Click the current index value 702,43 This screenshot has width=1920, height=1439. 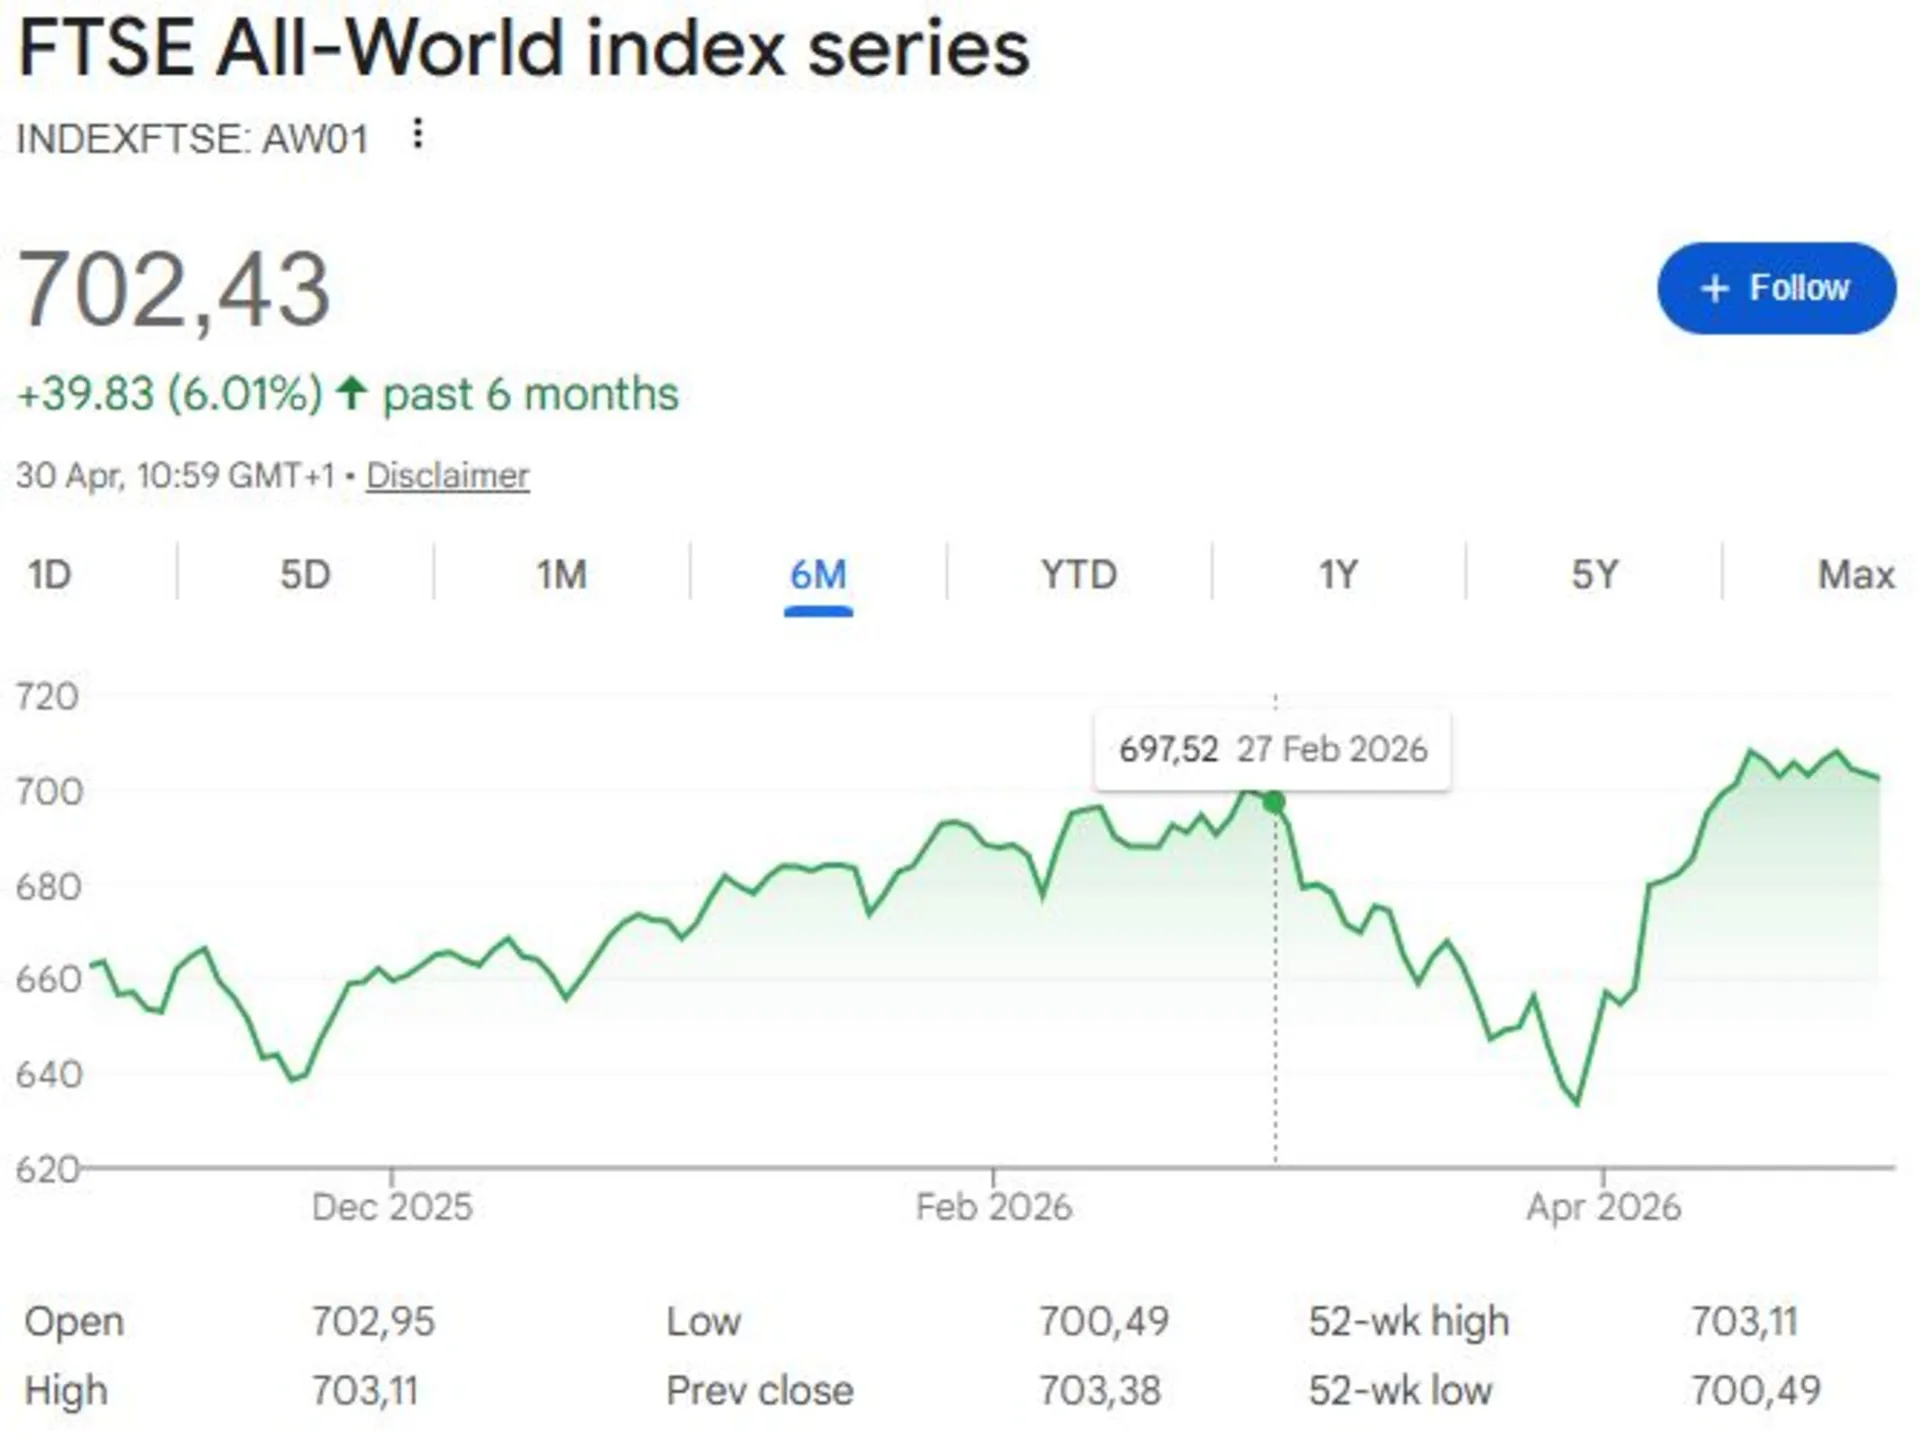(x=174, y=290)
